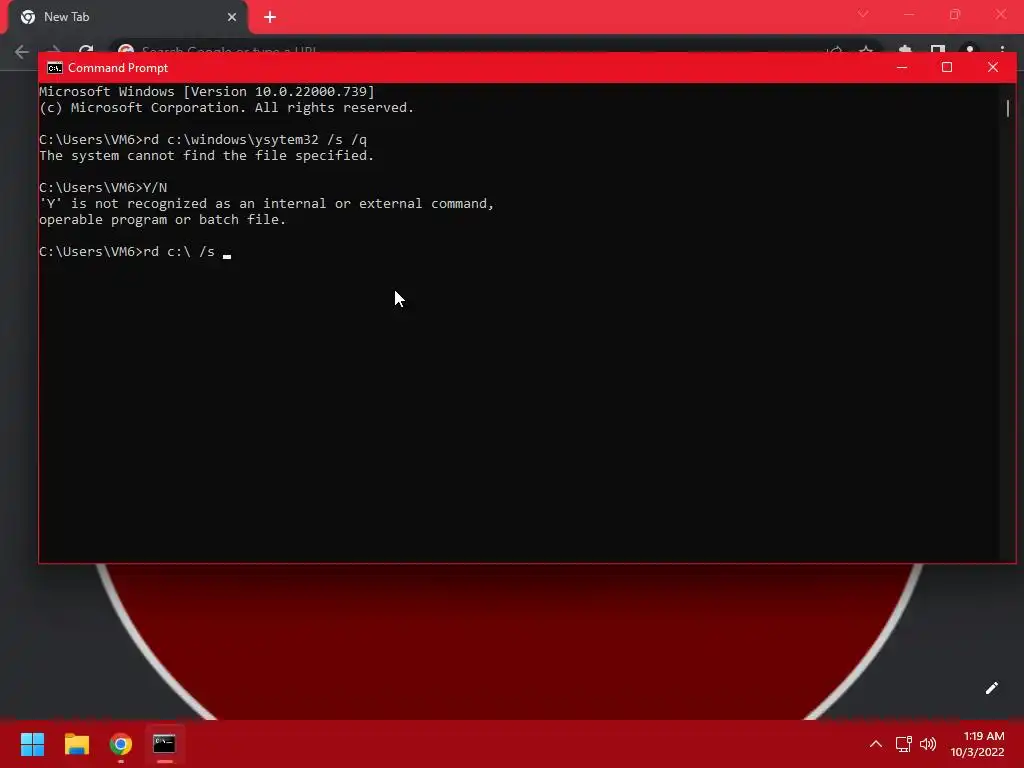The height and width of the screenshot is (768, 1024).
Task: Open the Windows Start menu
Action: pos(32,744)
